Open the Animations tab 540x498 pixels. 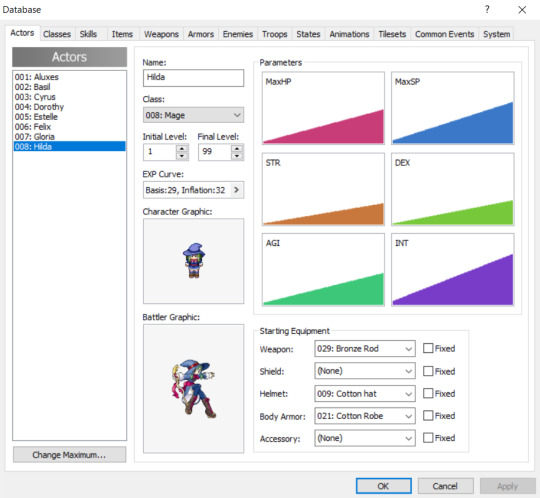coord(349,34)
